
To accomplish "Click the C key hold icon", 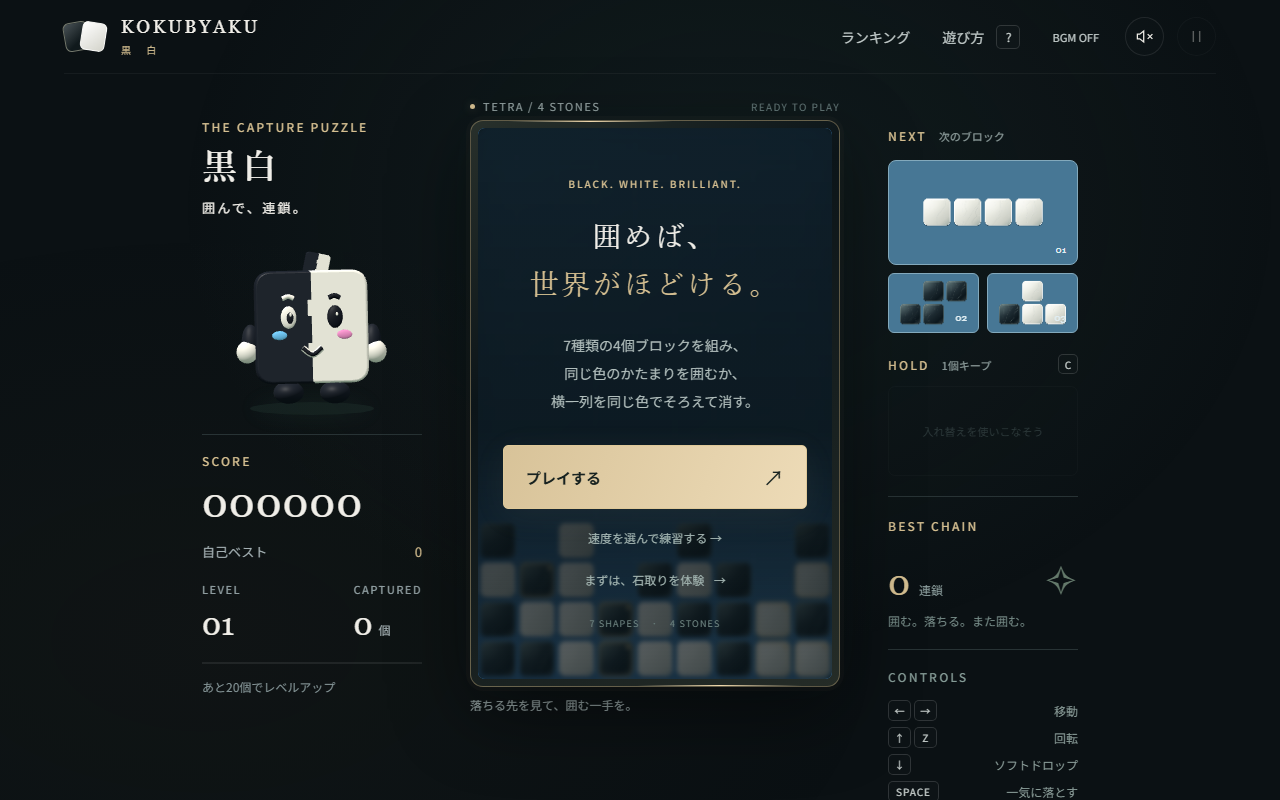I will tap(1068, 365).
